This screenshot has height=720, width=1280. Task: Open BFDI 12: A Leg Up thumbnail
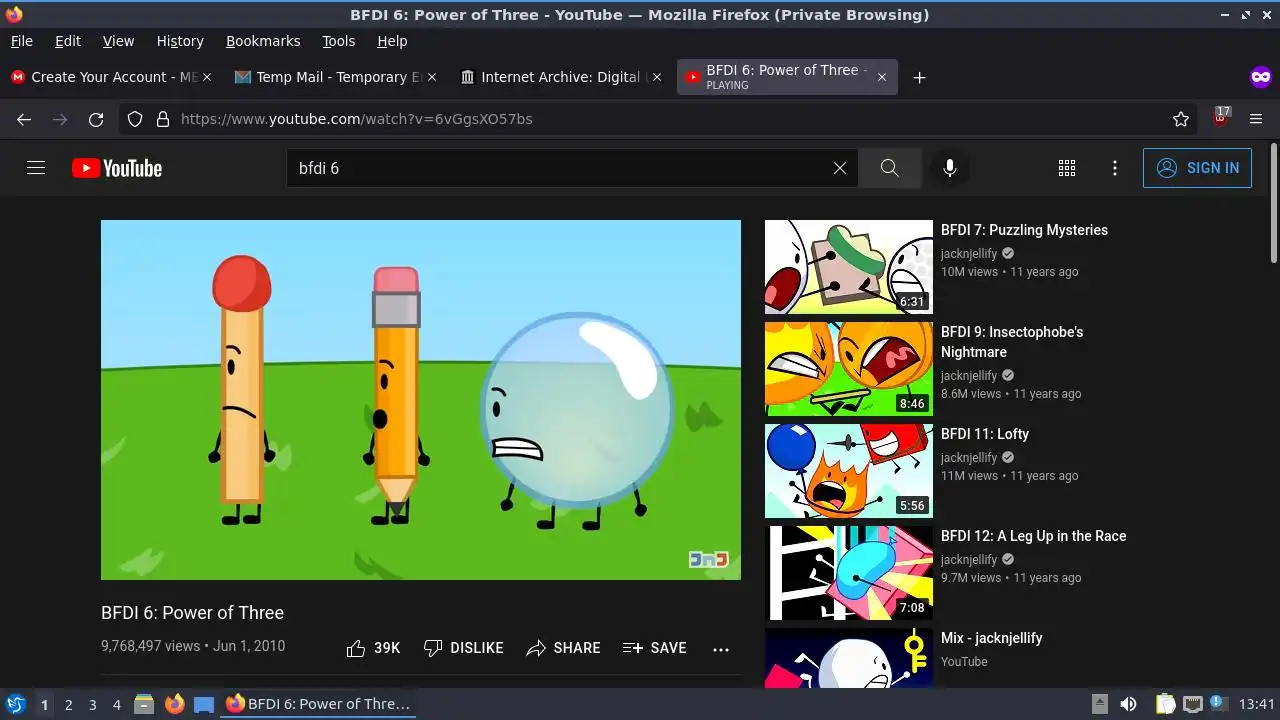pos(849,573)
